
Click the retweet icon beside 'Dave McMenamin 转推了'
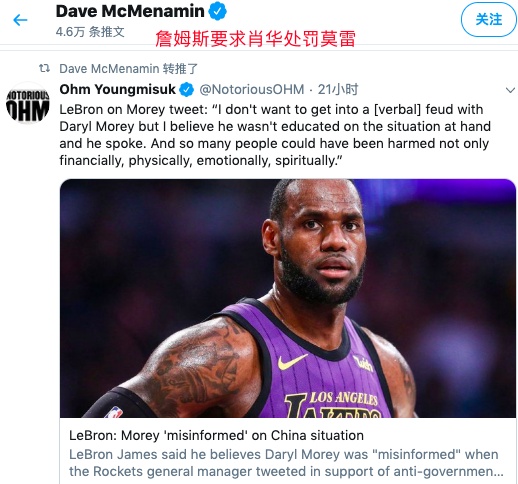(44, 69)
